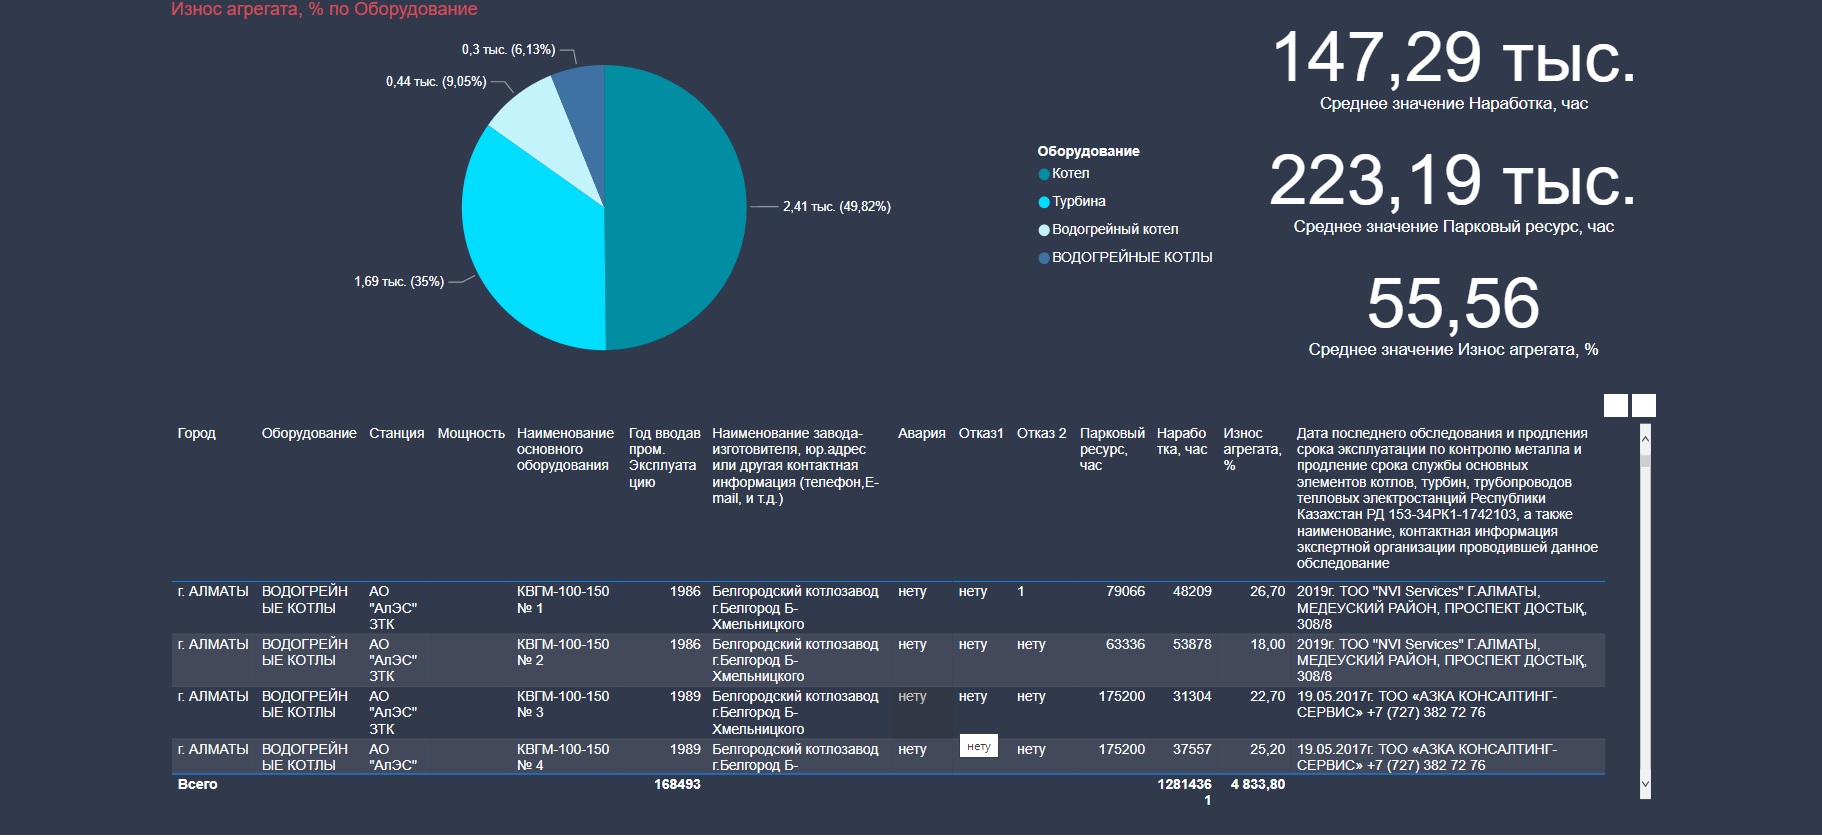This screenshot has width=1822, height=838.
Task: Click the pie label '0,44 тыс. (9,05%)'
Action: click(x=436, y=81)
